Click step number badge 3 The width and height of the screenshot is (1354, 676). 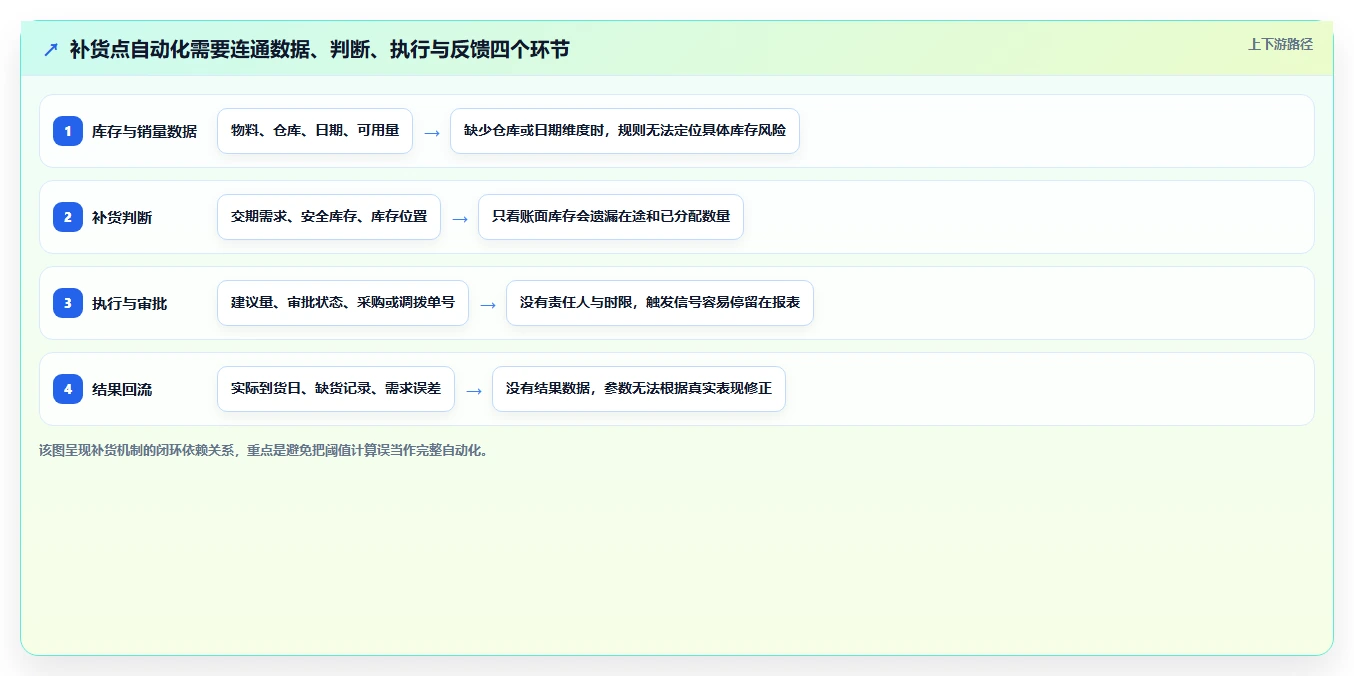coord(68,303)
